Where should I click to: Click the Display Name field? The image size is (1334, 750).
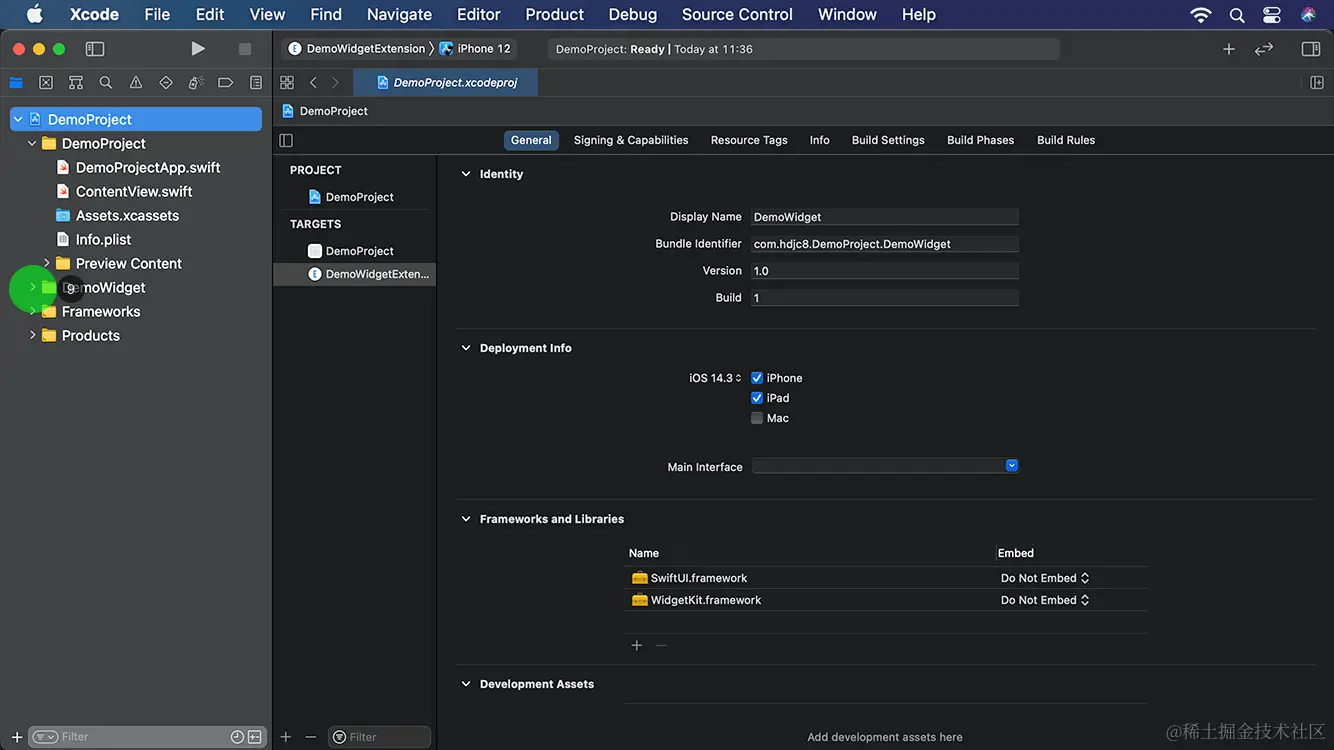[x=885, y=217]
